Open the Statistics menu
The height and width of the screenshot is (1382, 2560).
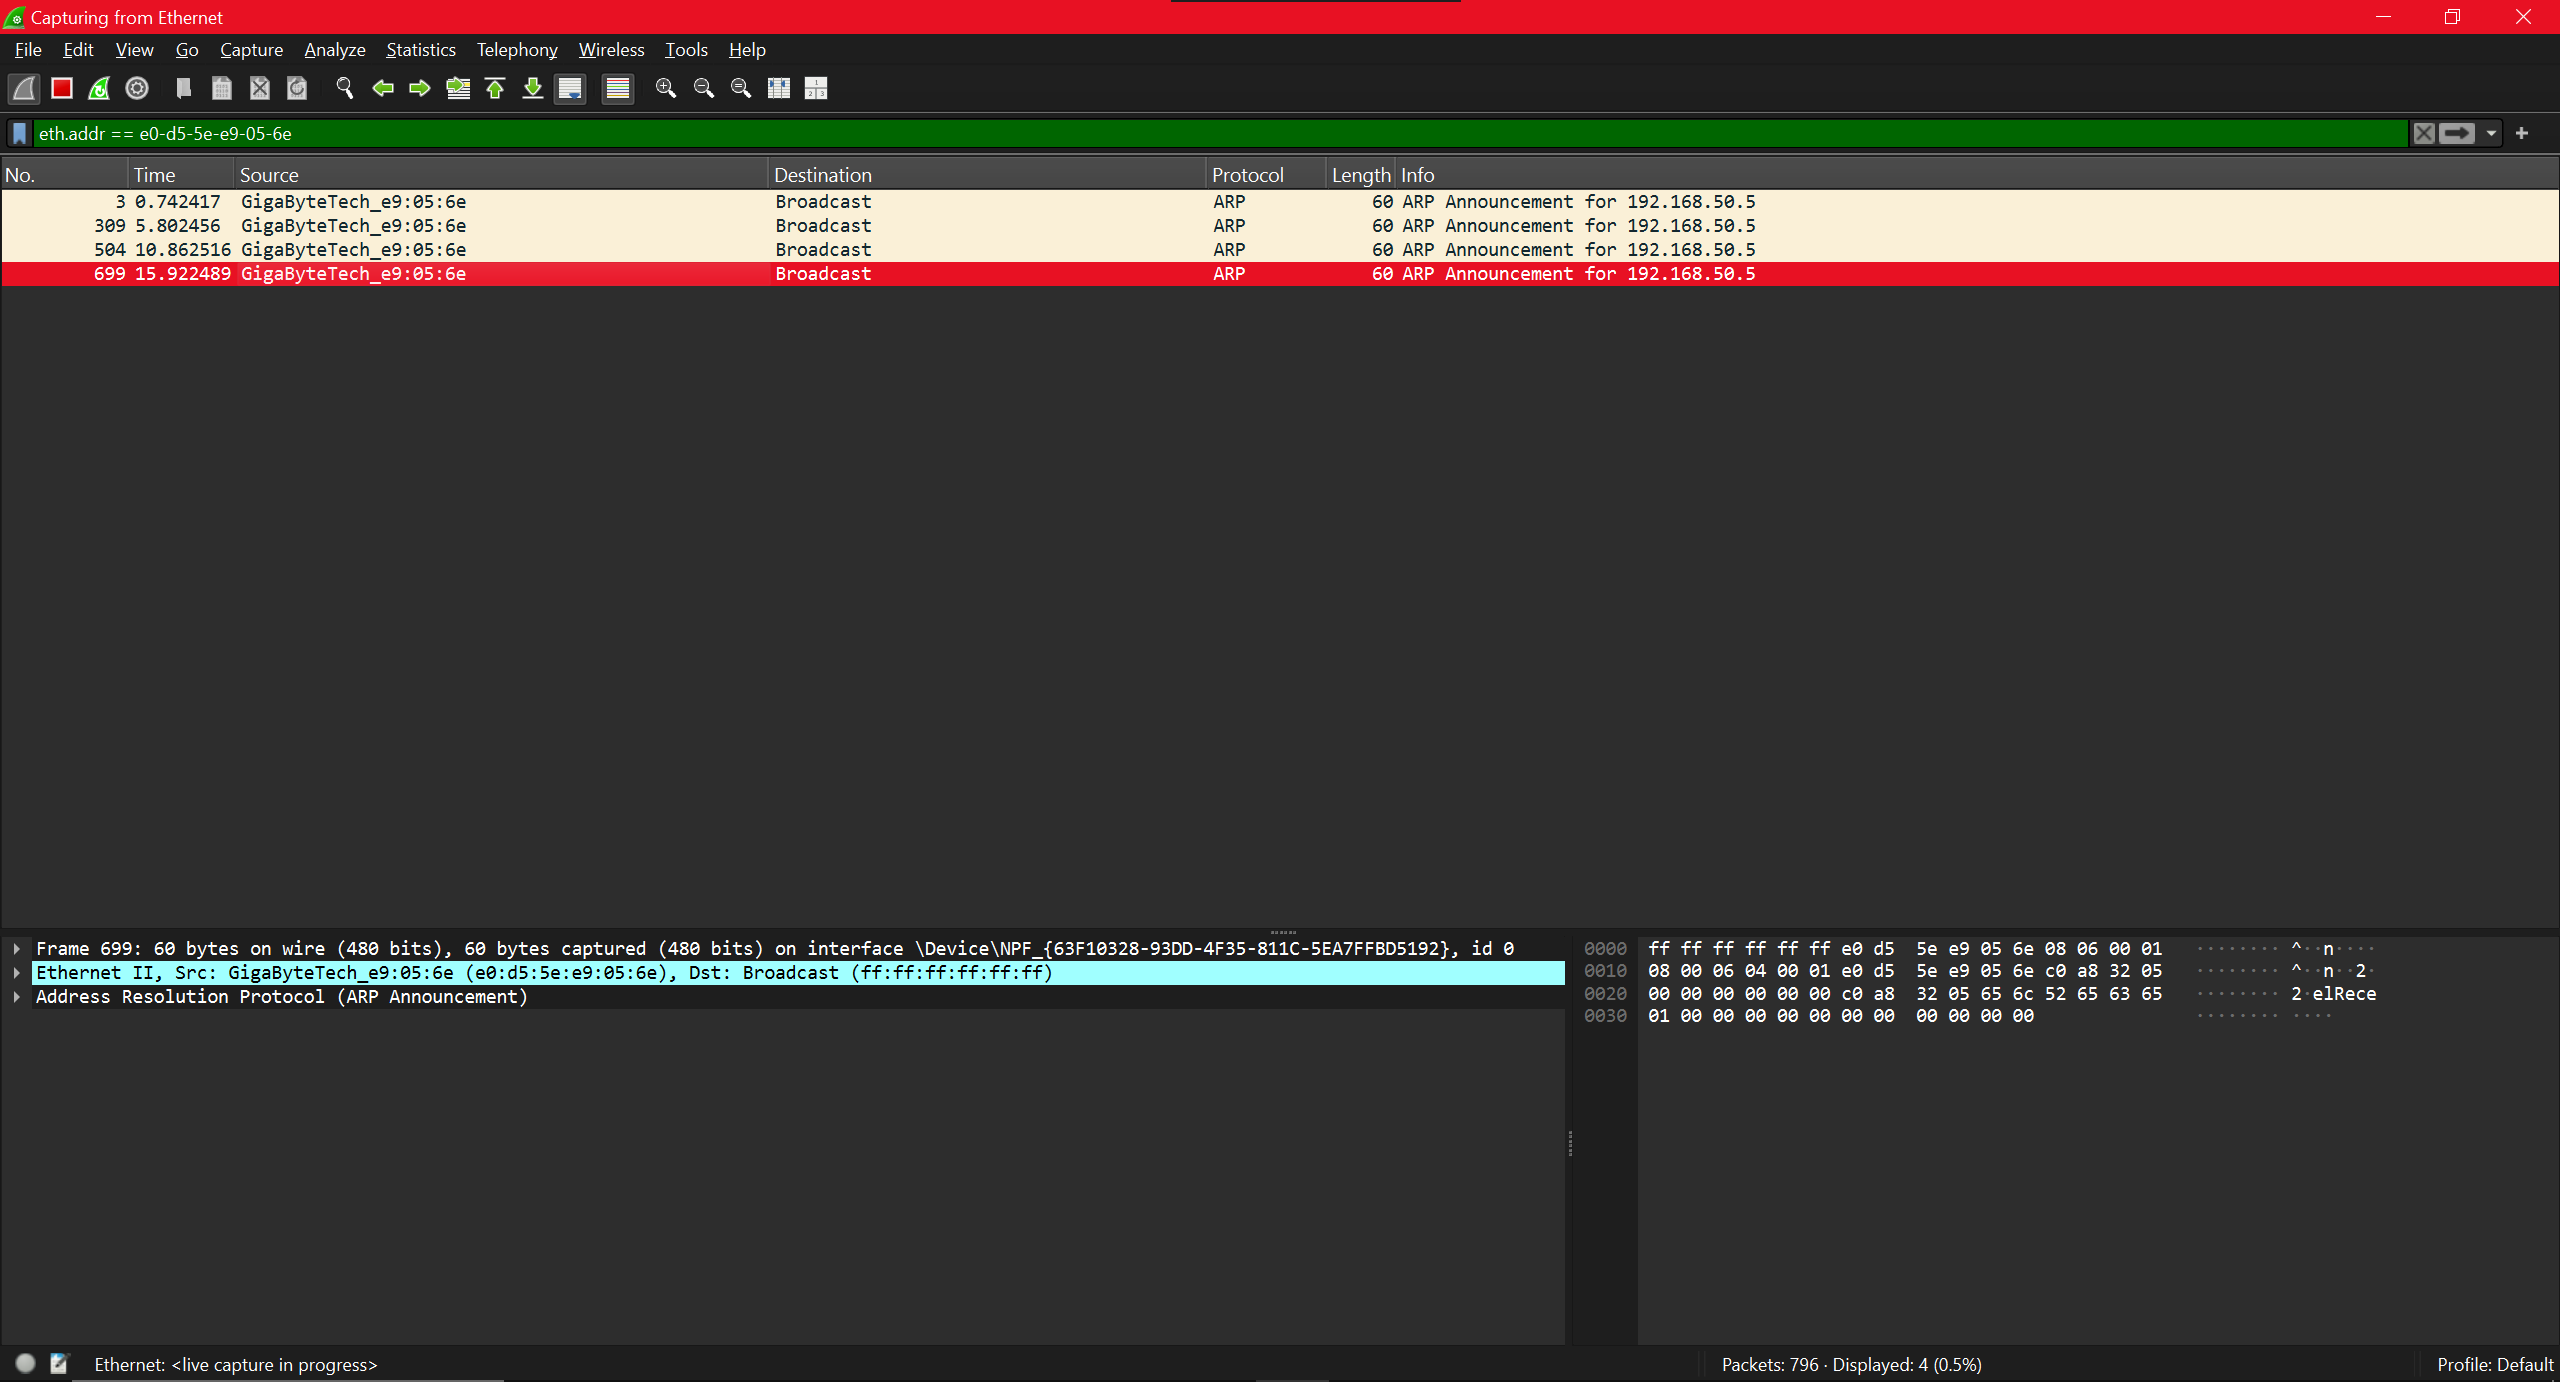click(x=420, y=50)
